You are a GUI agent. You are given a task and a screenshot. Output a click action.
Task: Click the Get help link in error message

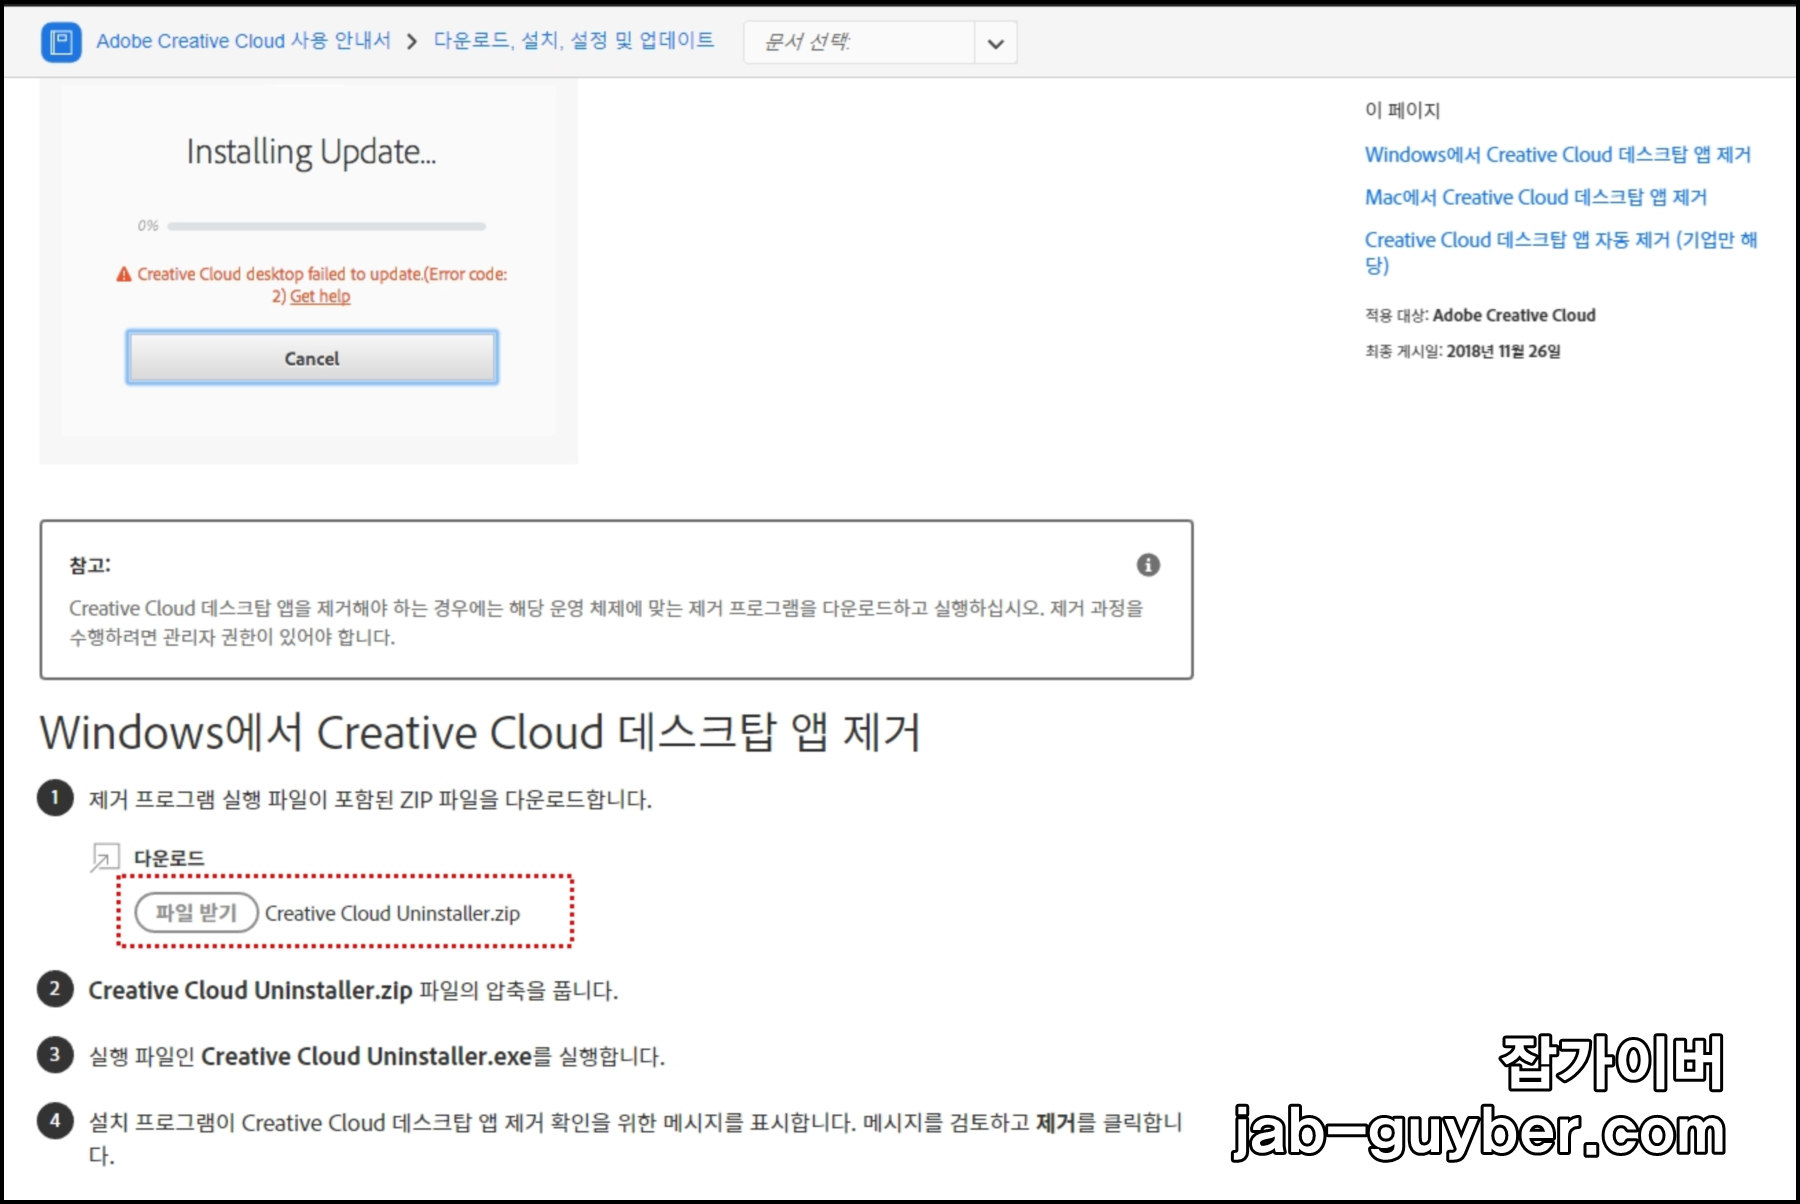(320, 296)
